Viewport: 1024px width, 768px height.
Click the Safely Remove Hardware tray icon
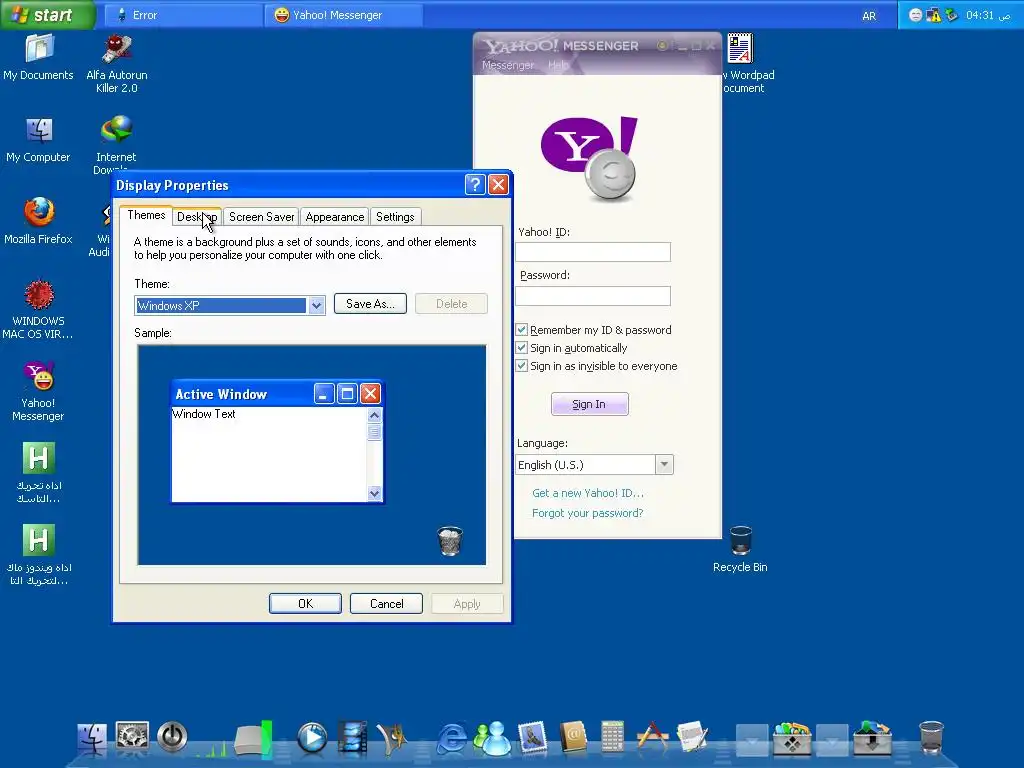pos(952,15)
